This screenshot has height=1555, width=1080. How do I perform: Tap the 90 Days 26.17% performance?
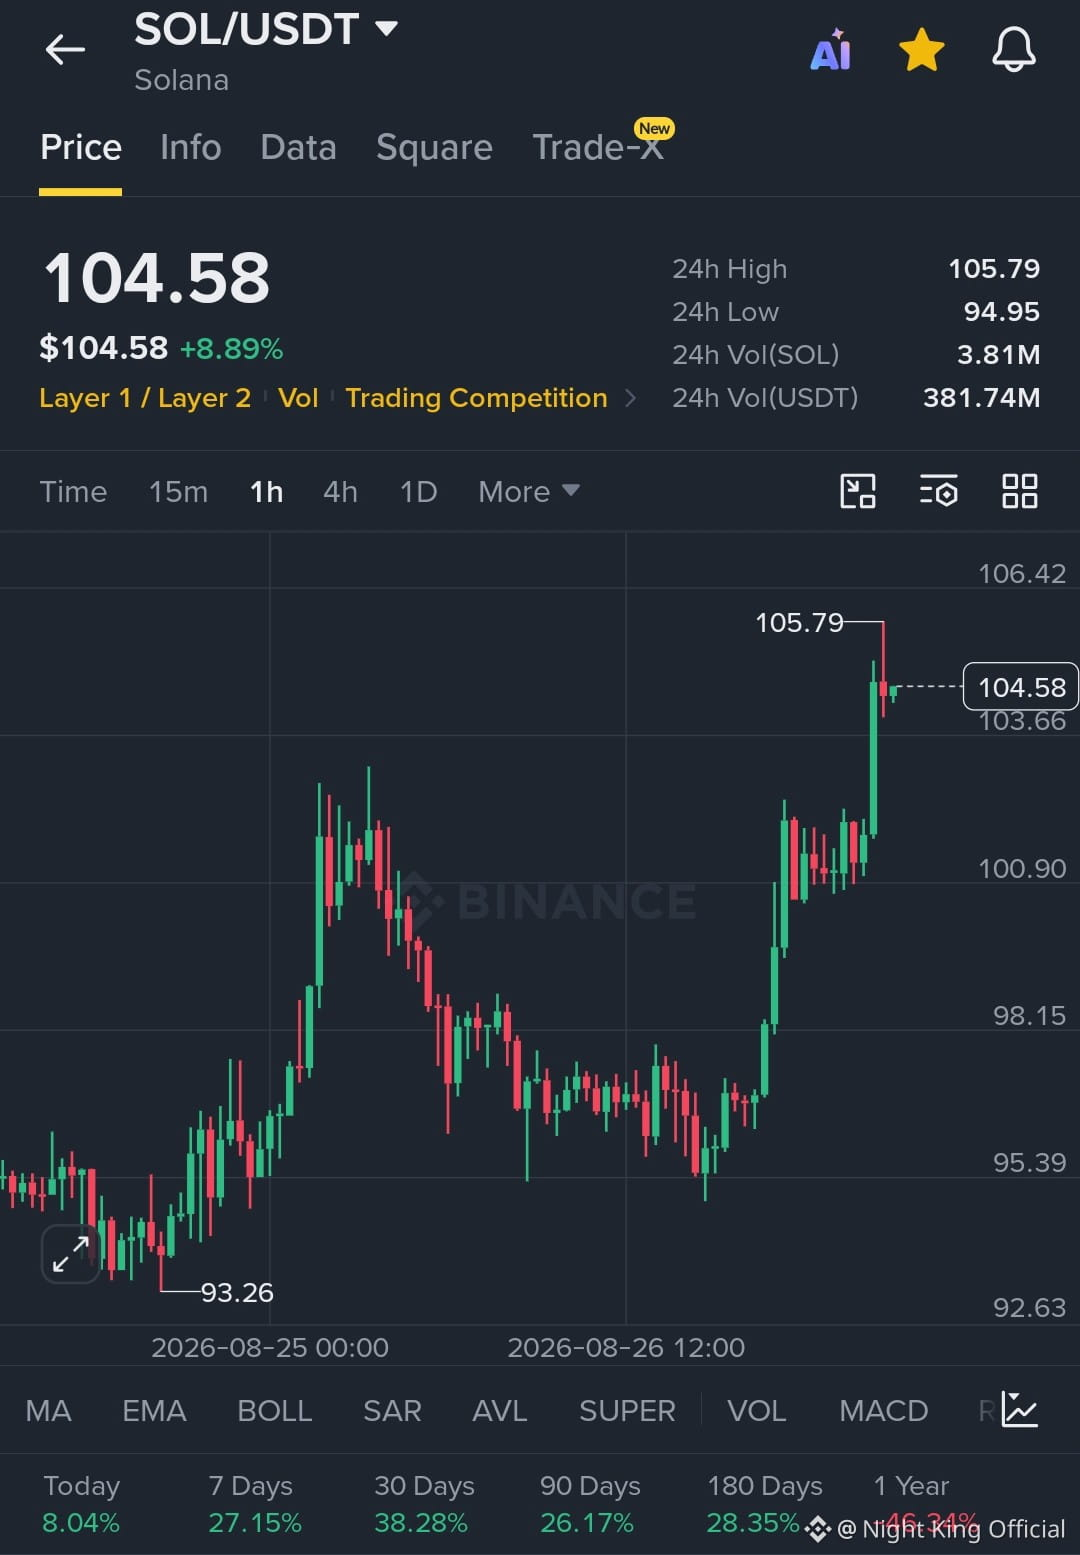(589, 1504)
